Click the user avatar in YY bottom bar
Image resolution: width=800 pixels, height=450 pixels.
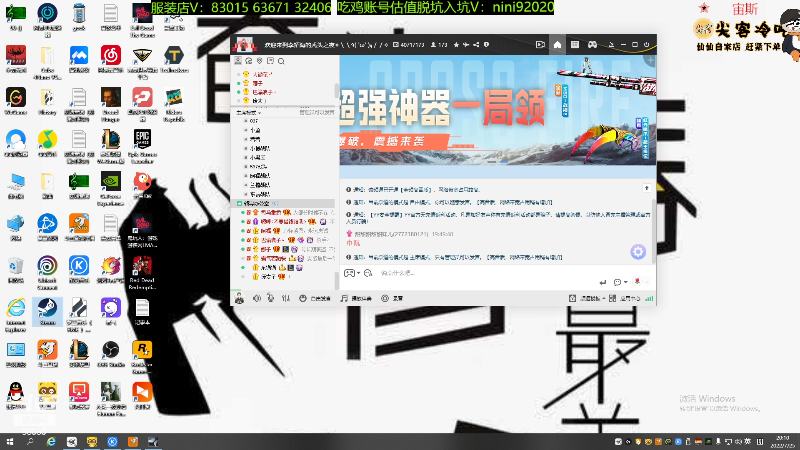coord(239,298)
